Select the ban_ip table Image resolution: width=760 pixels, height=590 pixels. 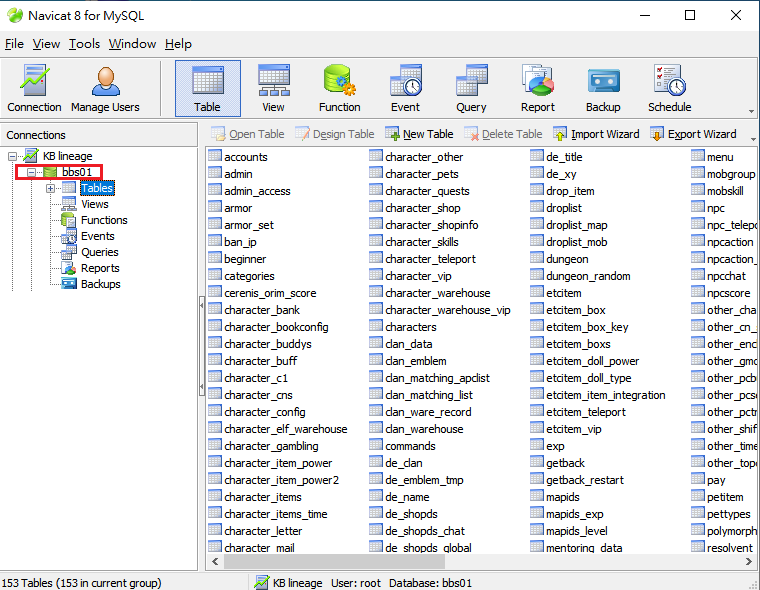(233, 241)
